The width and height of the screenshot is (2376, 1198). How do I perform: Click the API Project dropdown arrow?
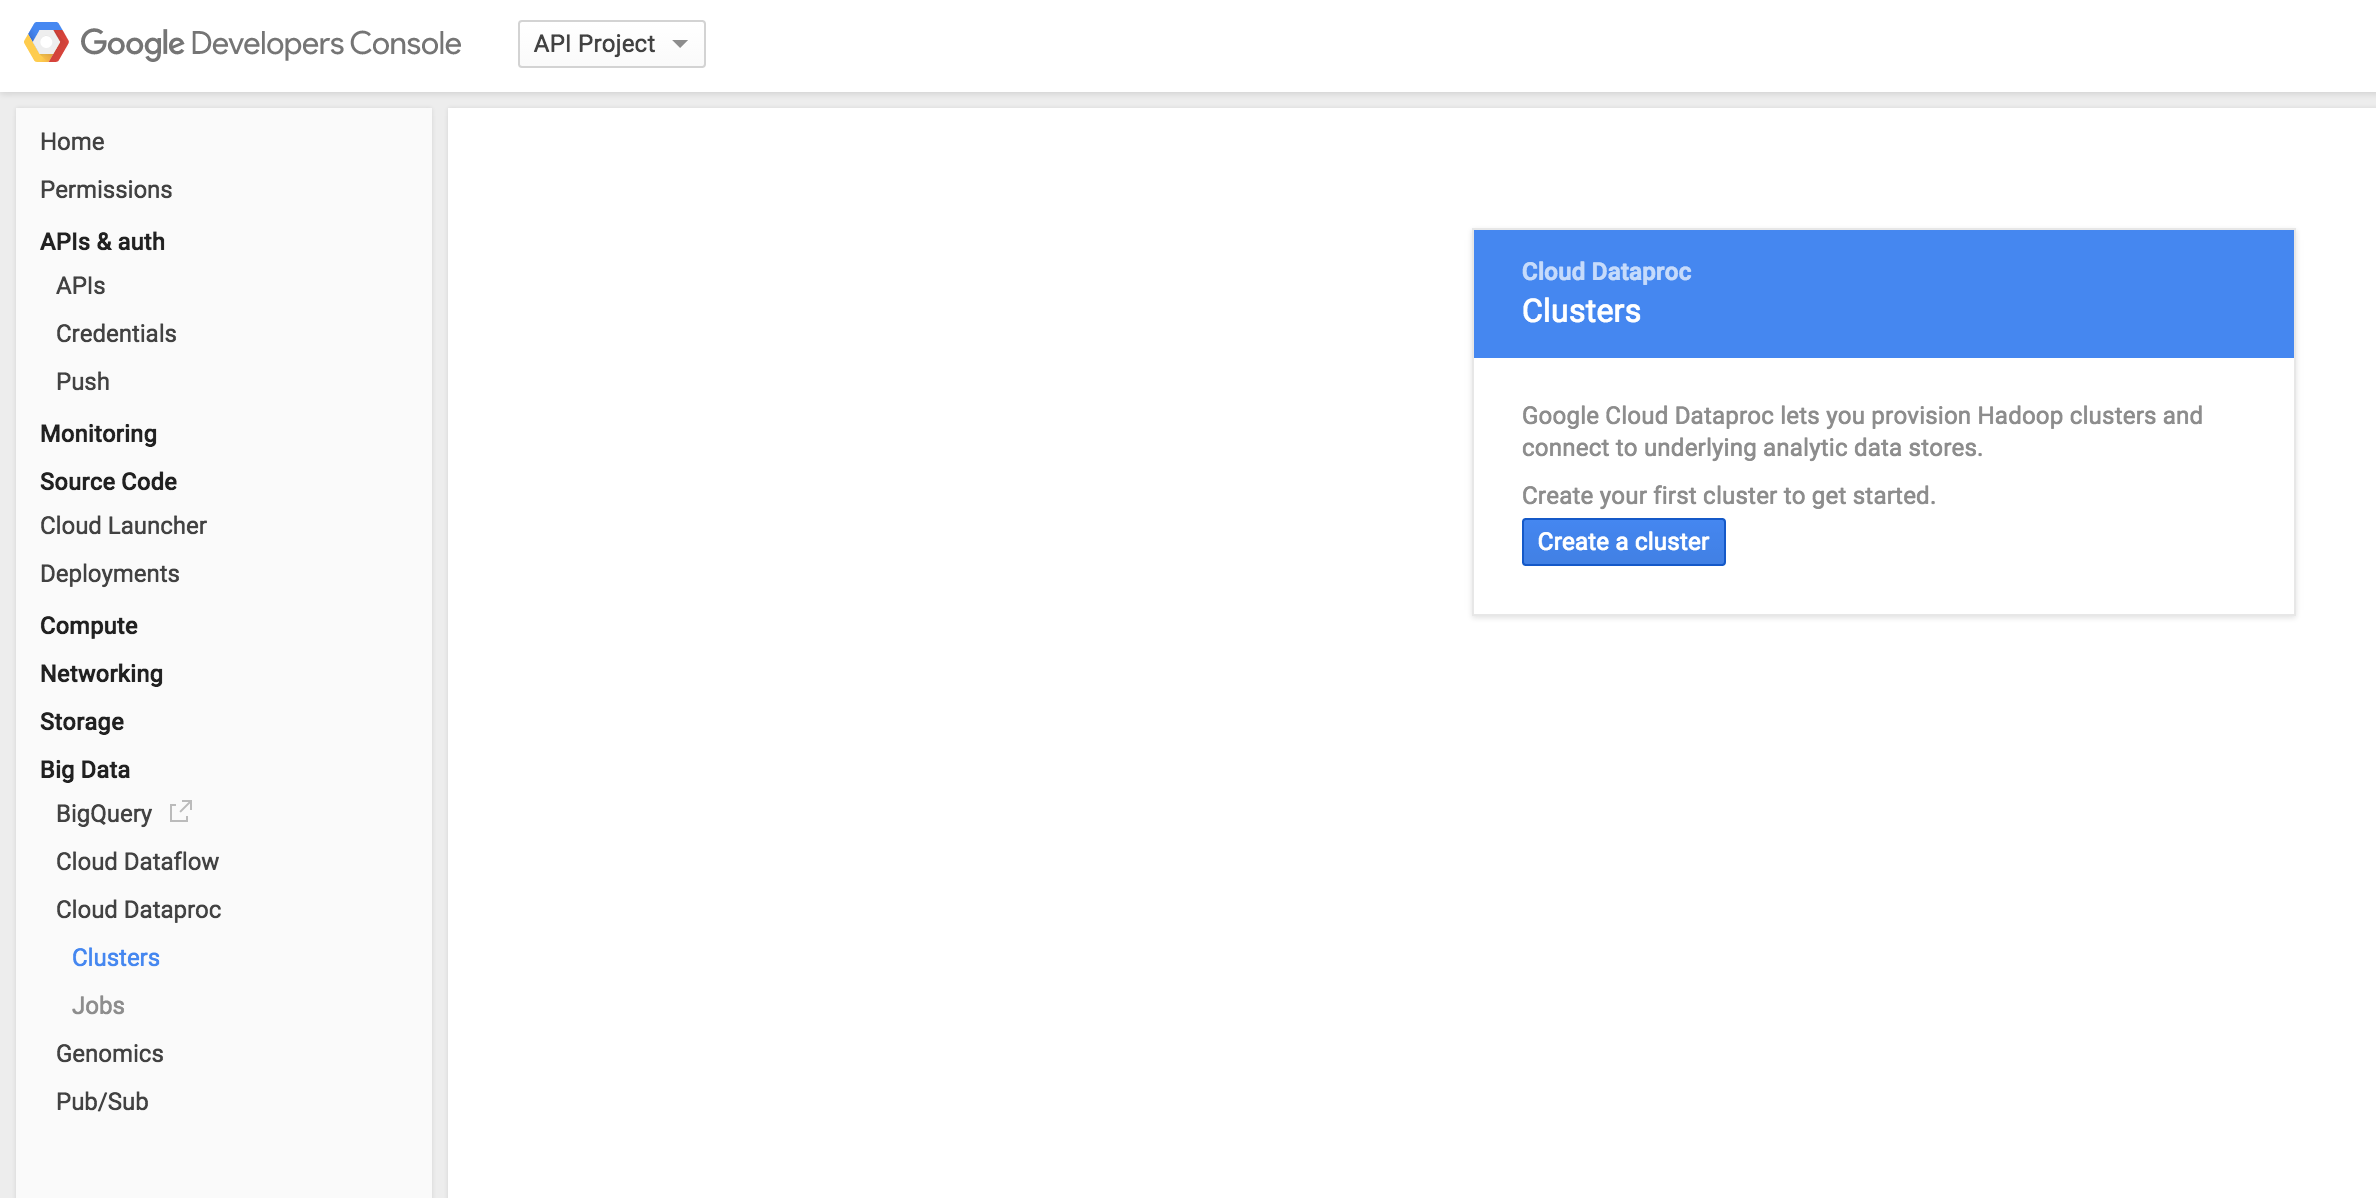(x=680, y=44)
